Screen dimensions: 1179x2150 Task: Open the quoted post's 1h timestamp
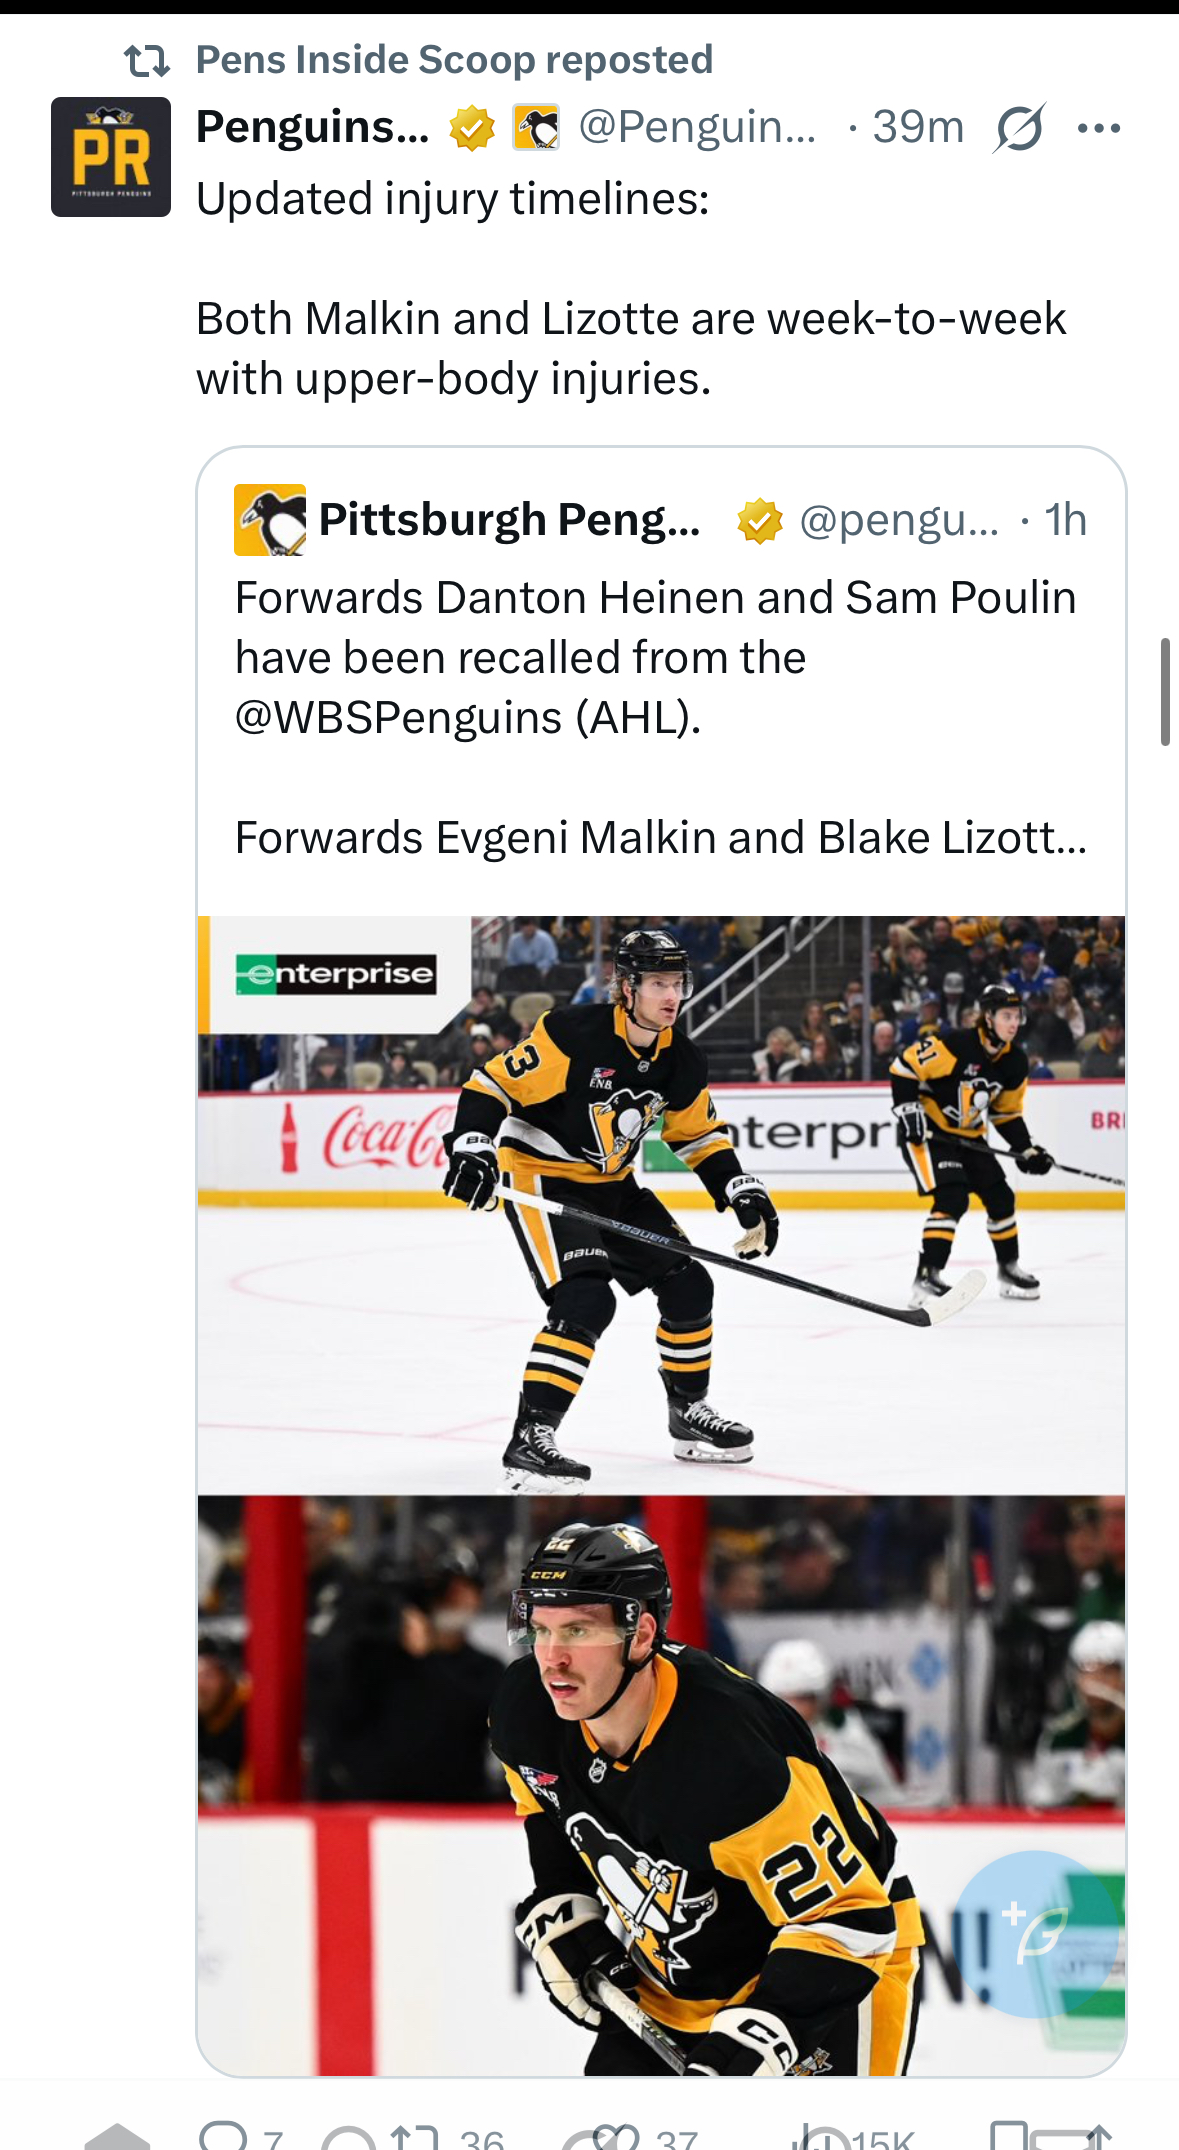1065,520
